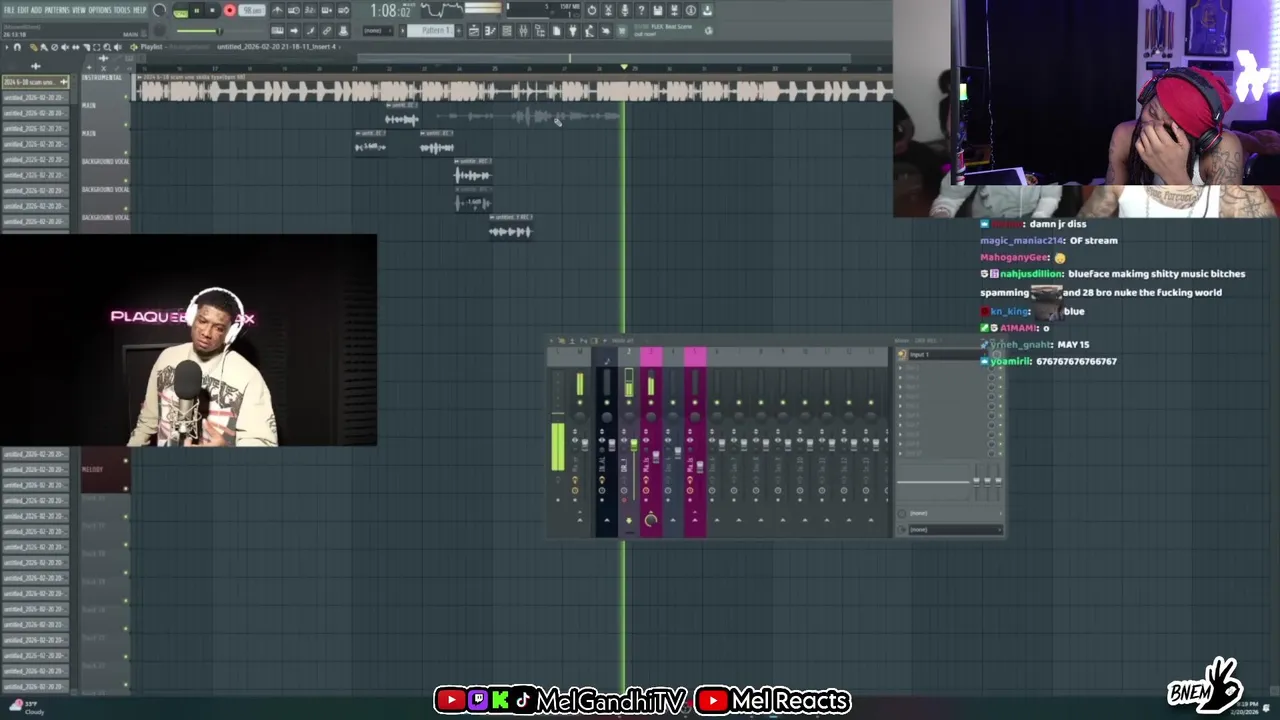Toggle mute LED on master mixer track
This screenshot has width=1280, height=720.
point(580,402)
